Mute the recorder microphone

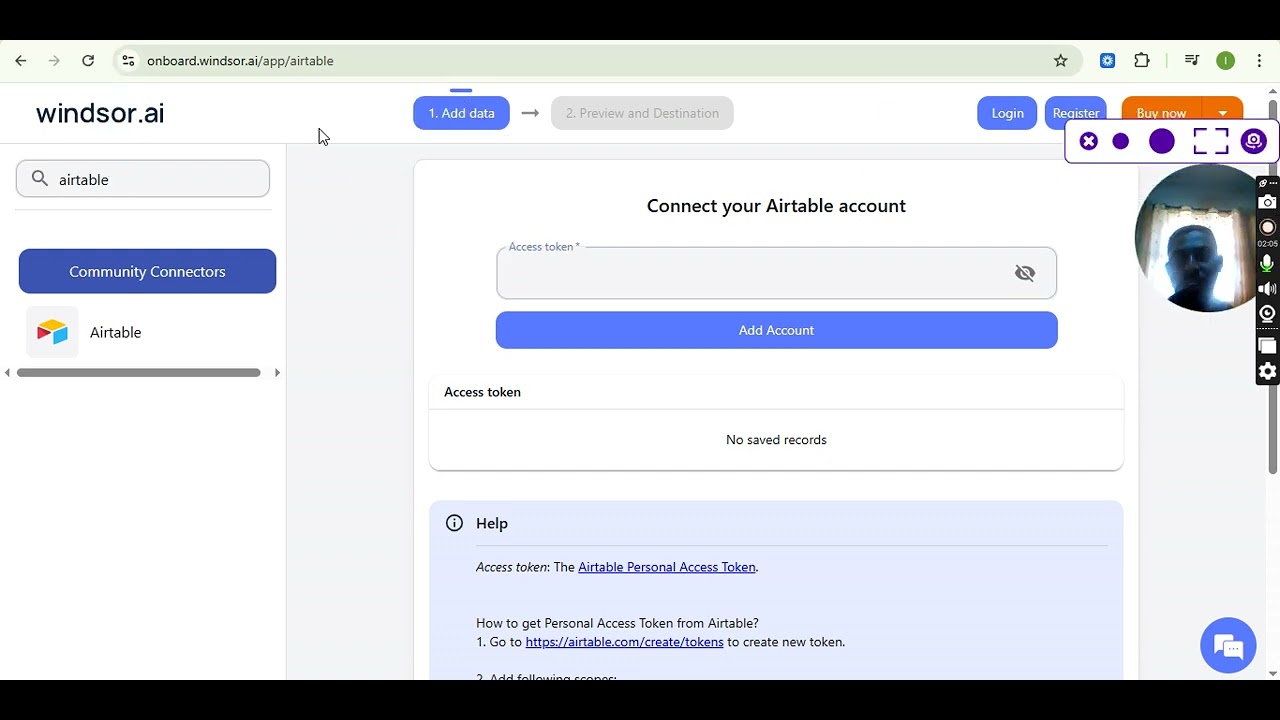tap(1267, 264)
